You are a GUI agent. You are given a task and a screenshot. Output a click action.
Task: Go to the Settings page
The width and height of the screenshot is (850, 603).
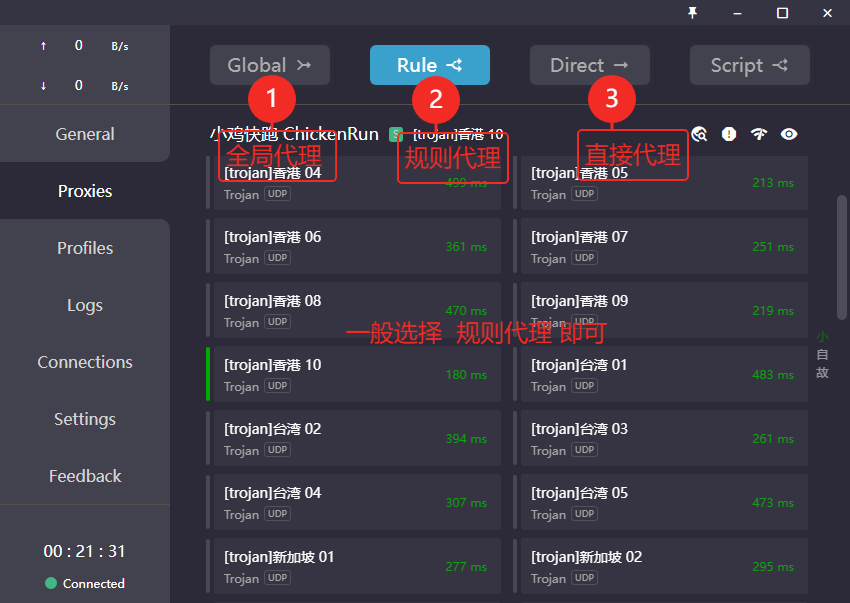pos(85,419)
